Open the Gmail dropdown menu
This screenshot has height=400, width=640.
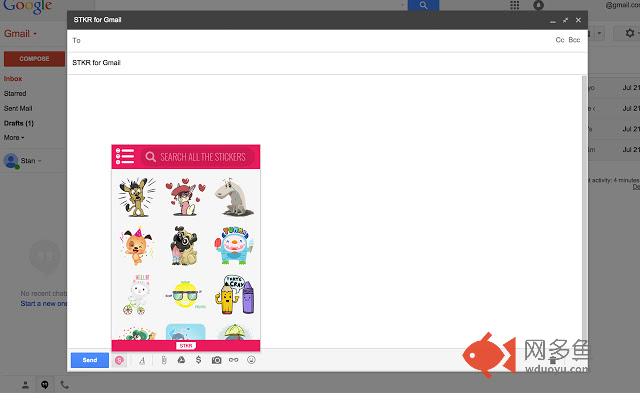click(x=20, y=34)
